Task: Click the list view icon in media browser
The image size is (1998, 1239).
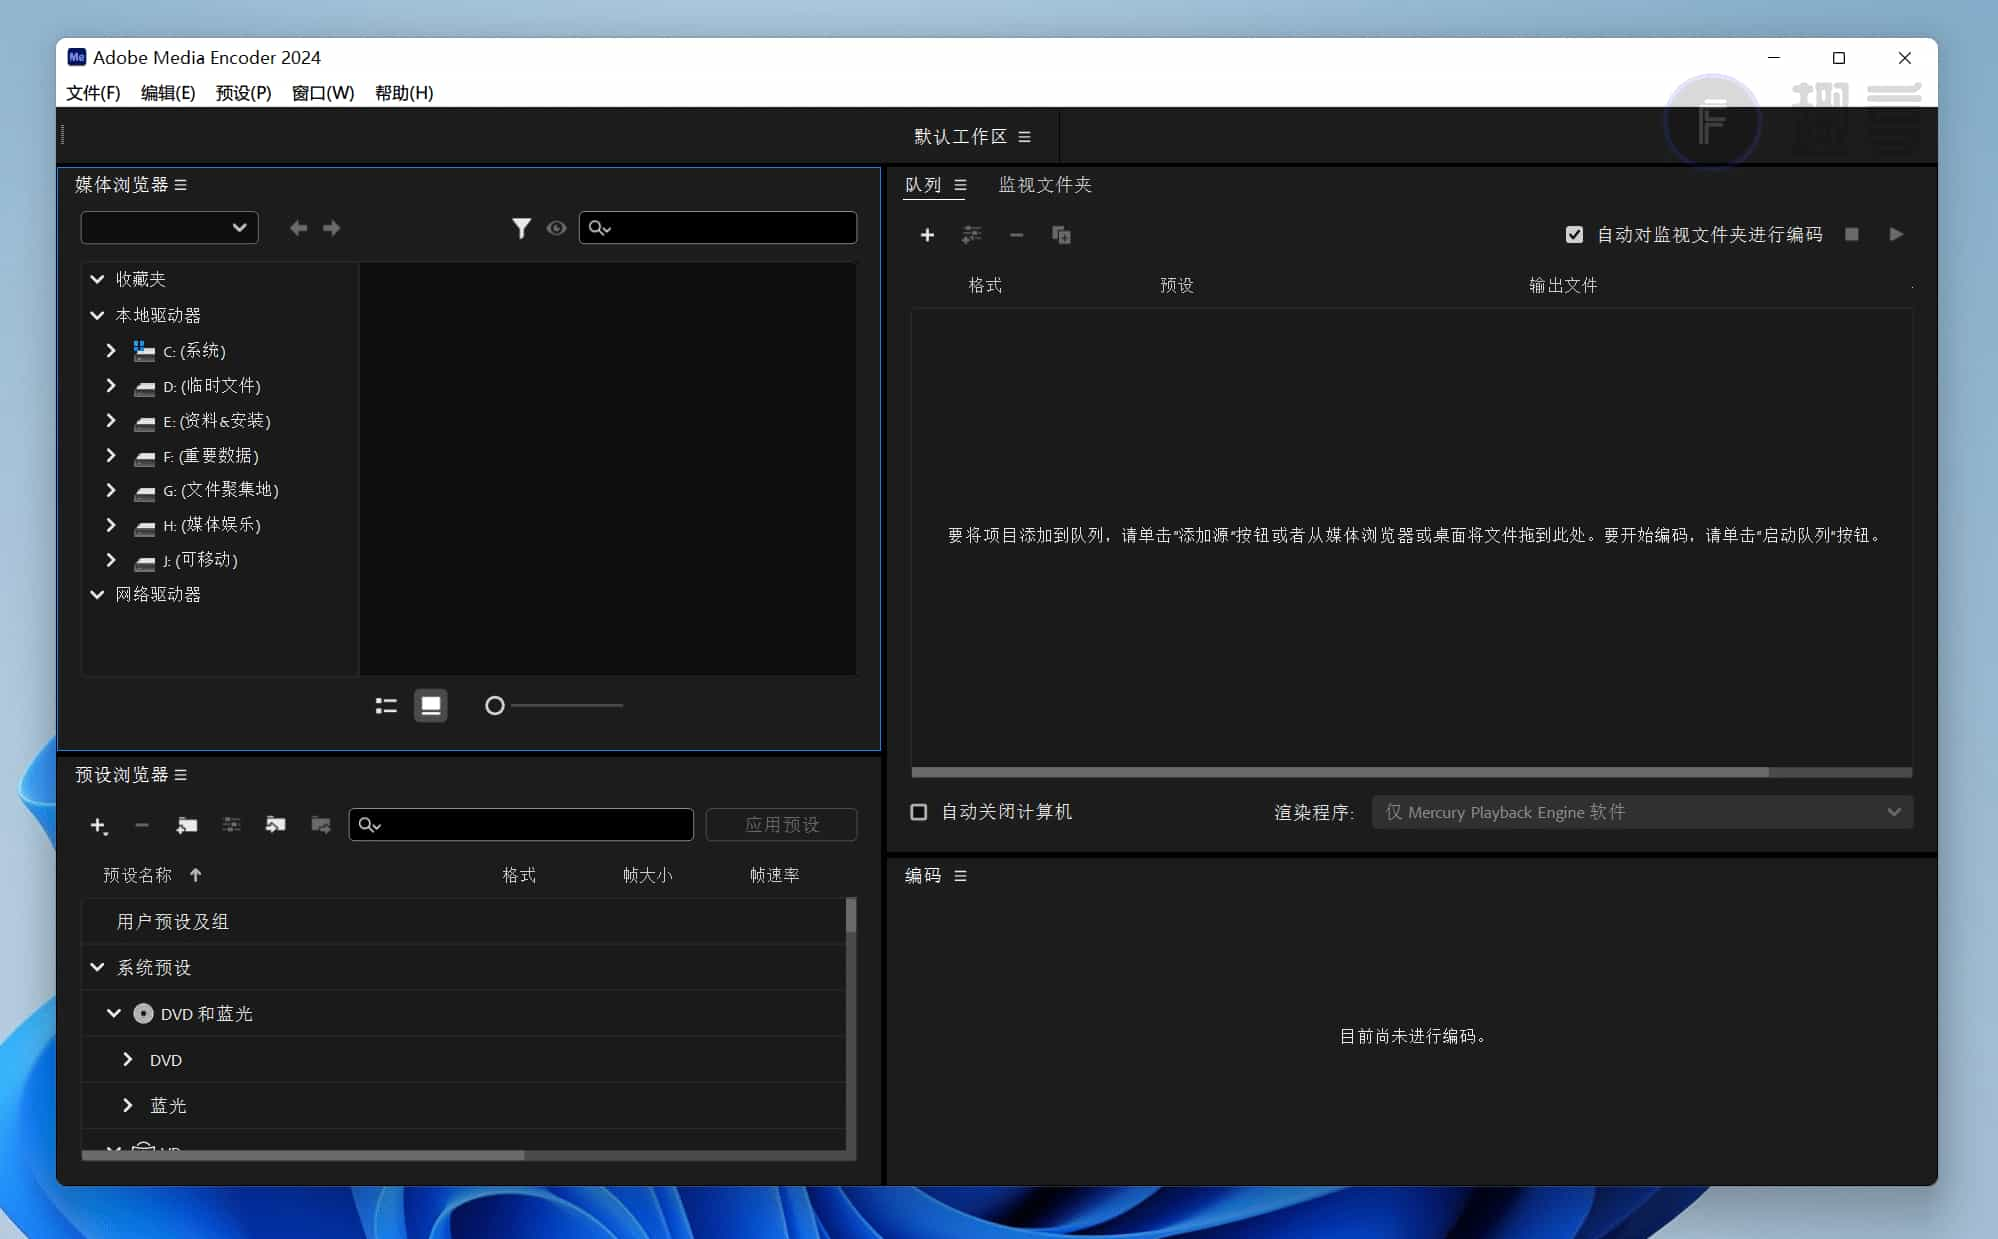Action: 385,705
